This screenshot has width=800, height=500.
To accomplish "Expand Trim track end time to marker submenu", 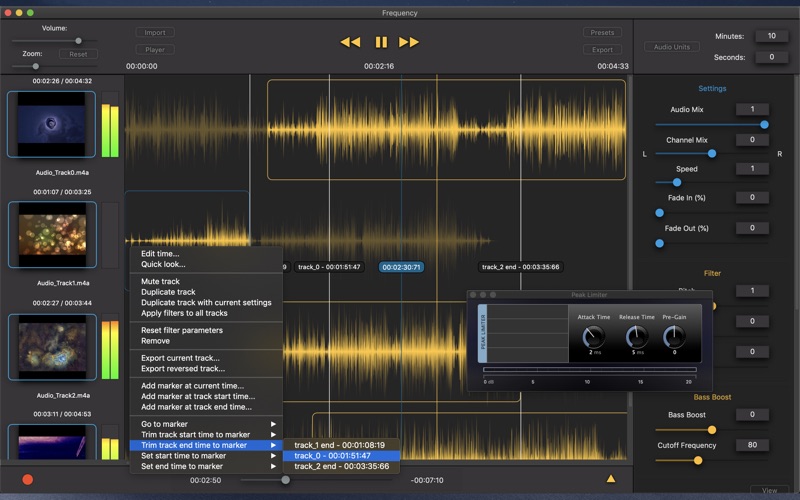I will (206, 445).
